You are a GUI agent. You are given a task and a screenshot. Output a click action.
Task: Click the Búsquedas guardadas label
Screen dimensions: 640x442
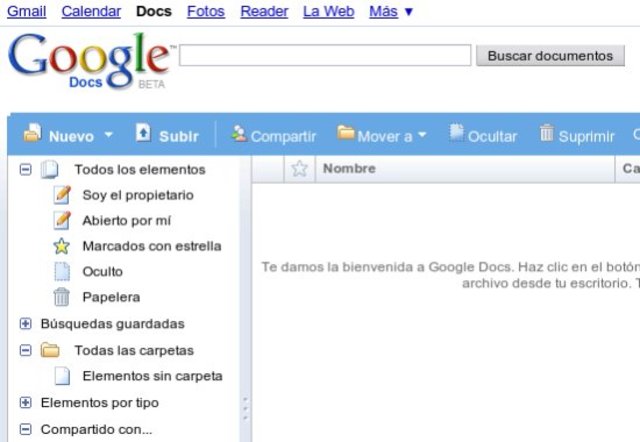point(113,324)
